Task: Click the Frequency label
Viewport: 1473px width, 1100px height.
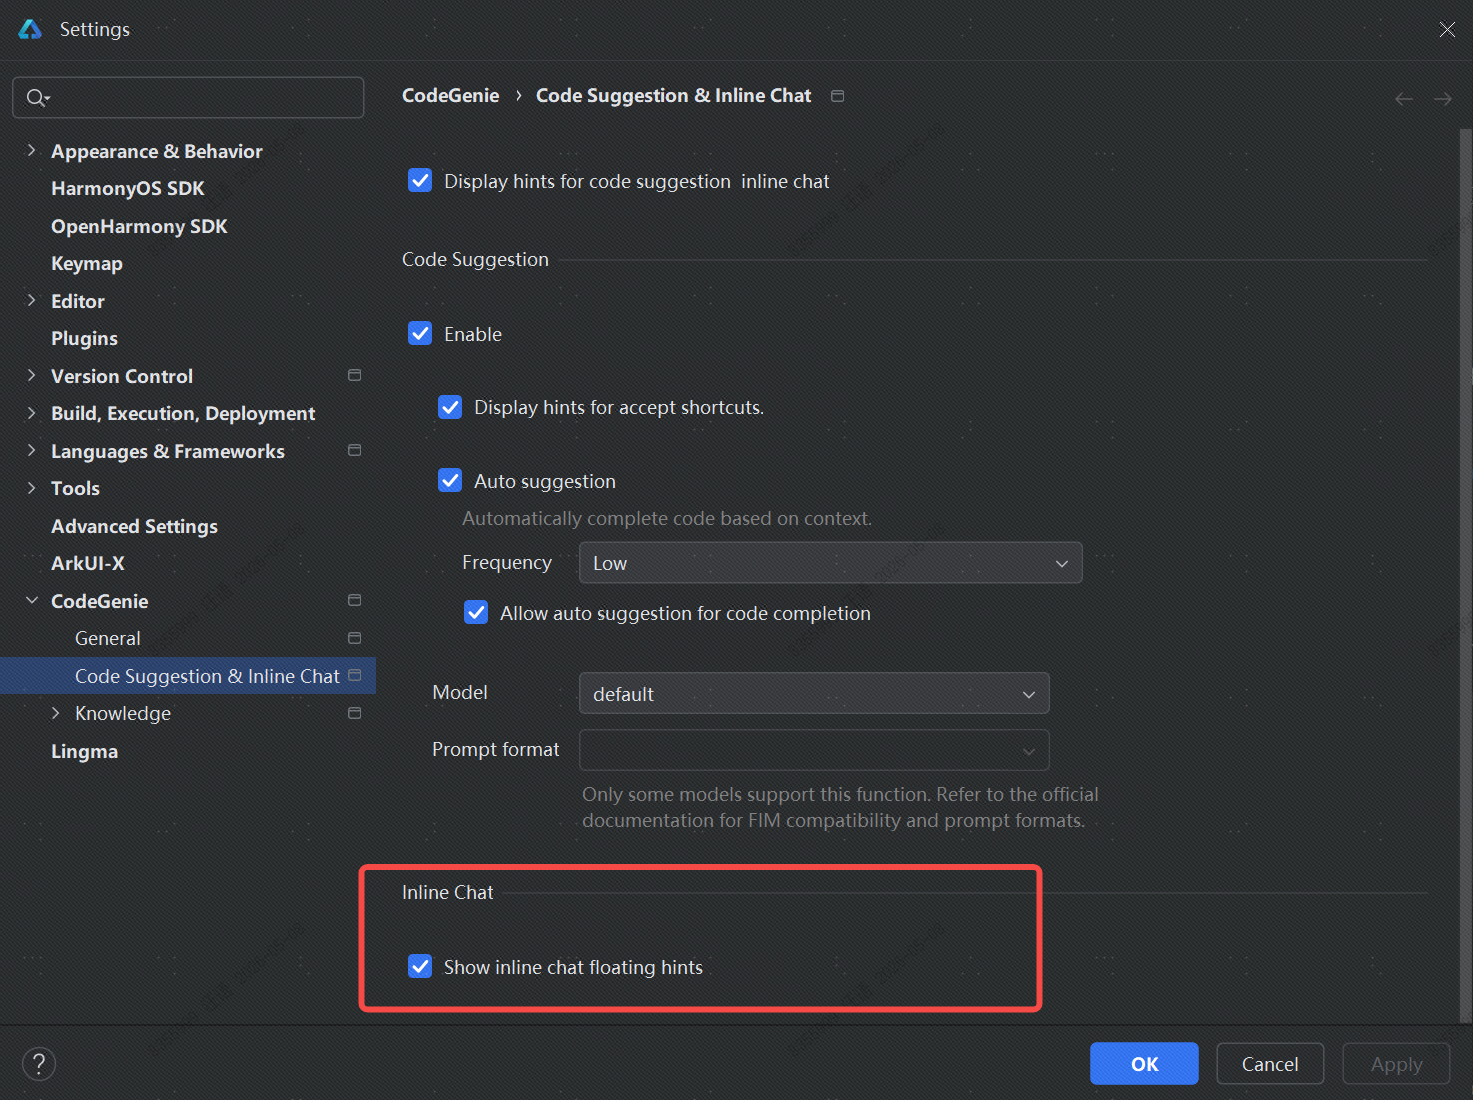Action: pyautogui.click(x=506, y=563)
